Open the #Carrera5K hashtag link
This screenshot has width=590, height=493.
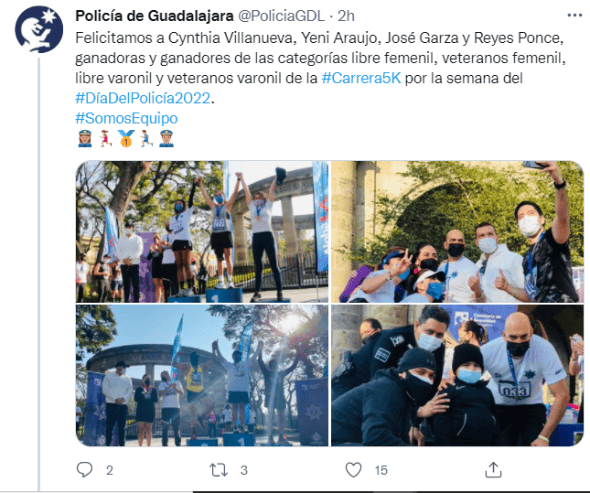pyautogui.click(x=361, y=78)
